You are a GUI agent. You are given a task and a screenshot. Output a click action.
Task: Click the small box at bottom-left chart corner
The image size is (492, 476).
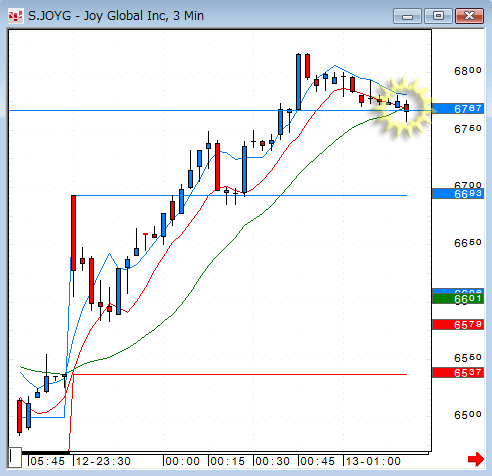click(15, 457)
